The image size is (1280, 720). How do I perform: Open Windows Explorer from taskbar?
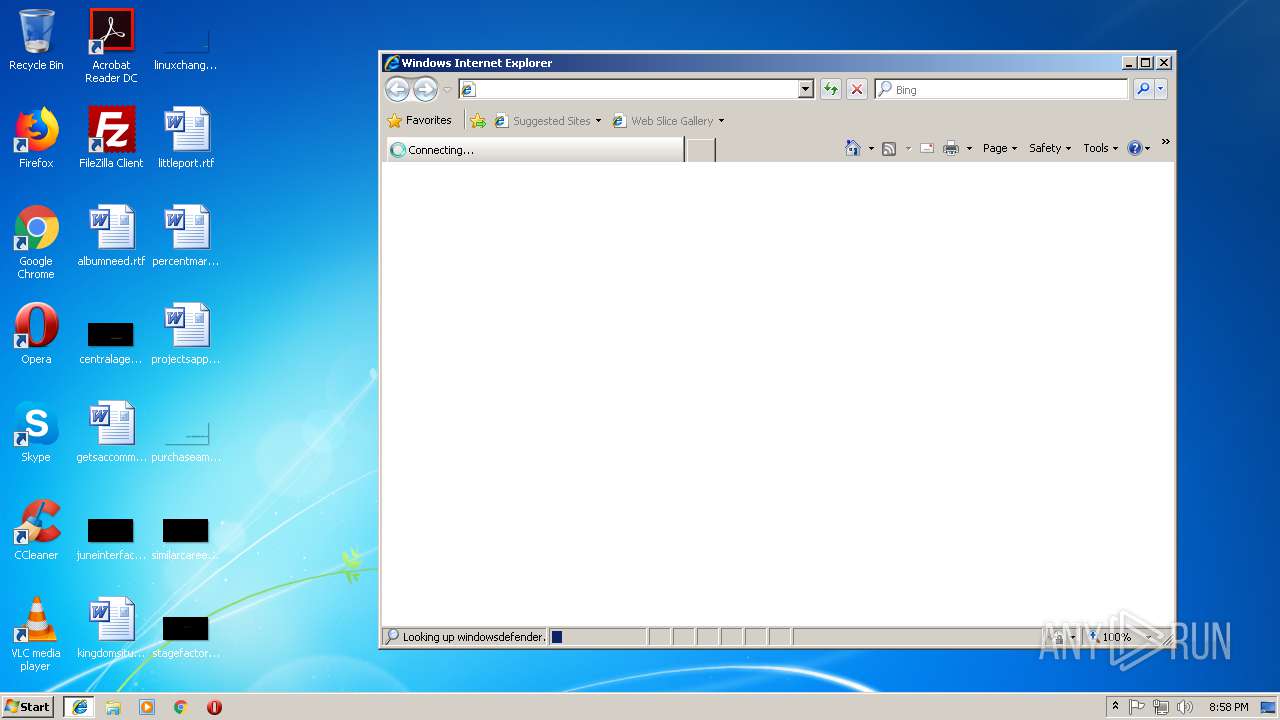click(x=113, y=707)
